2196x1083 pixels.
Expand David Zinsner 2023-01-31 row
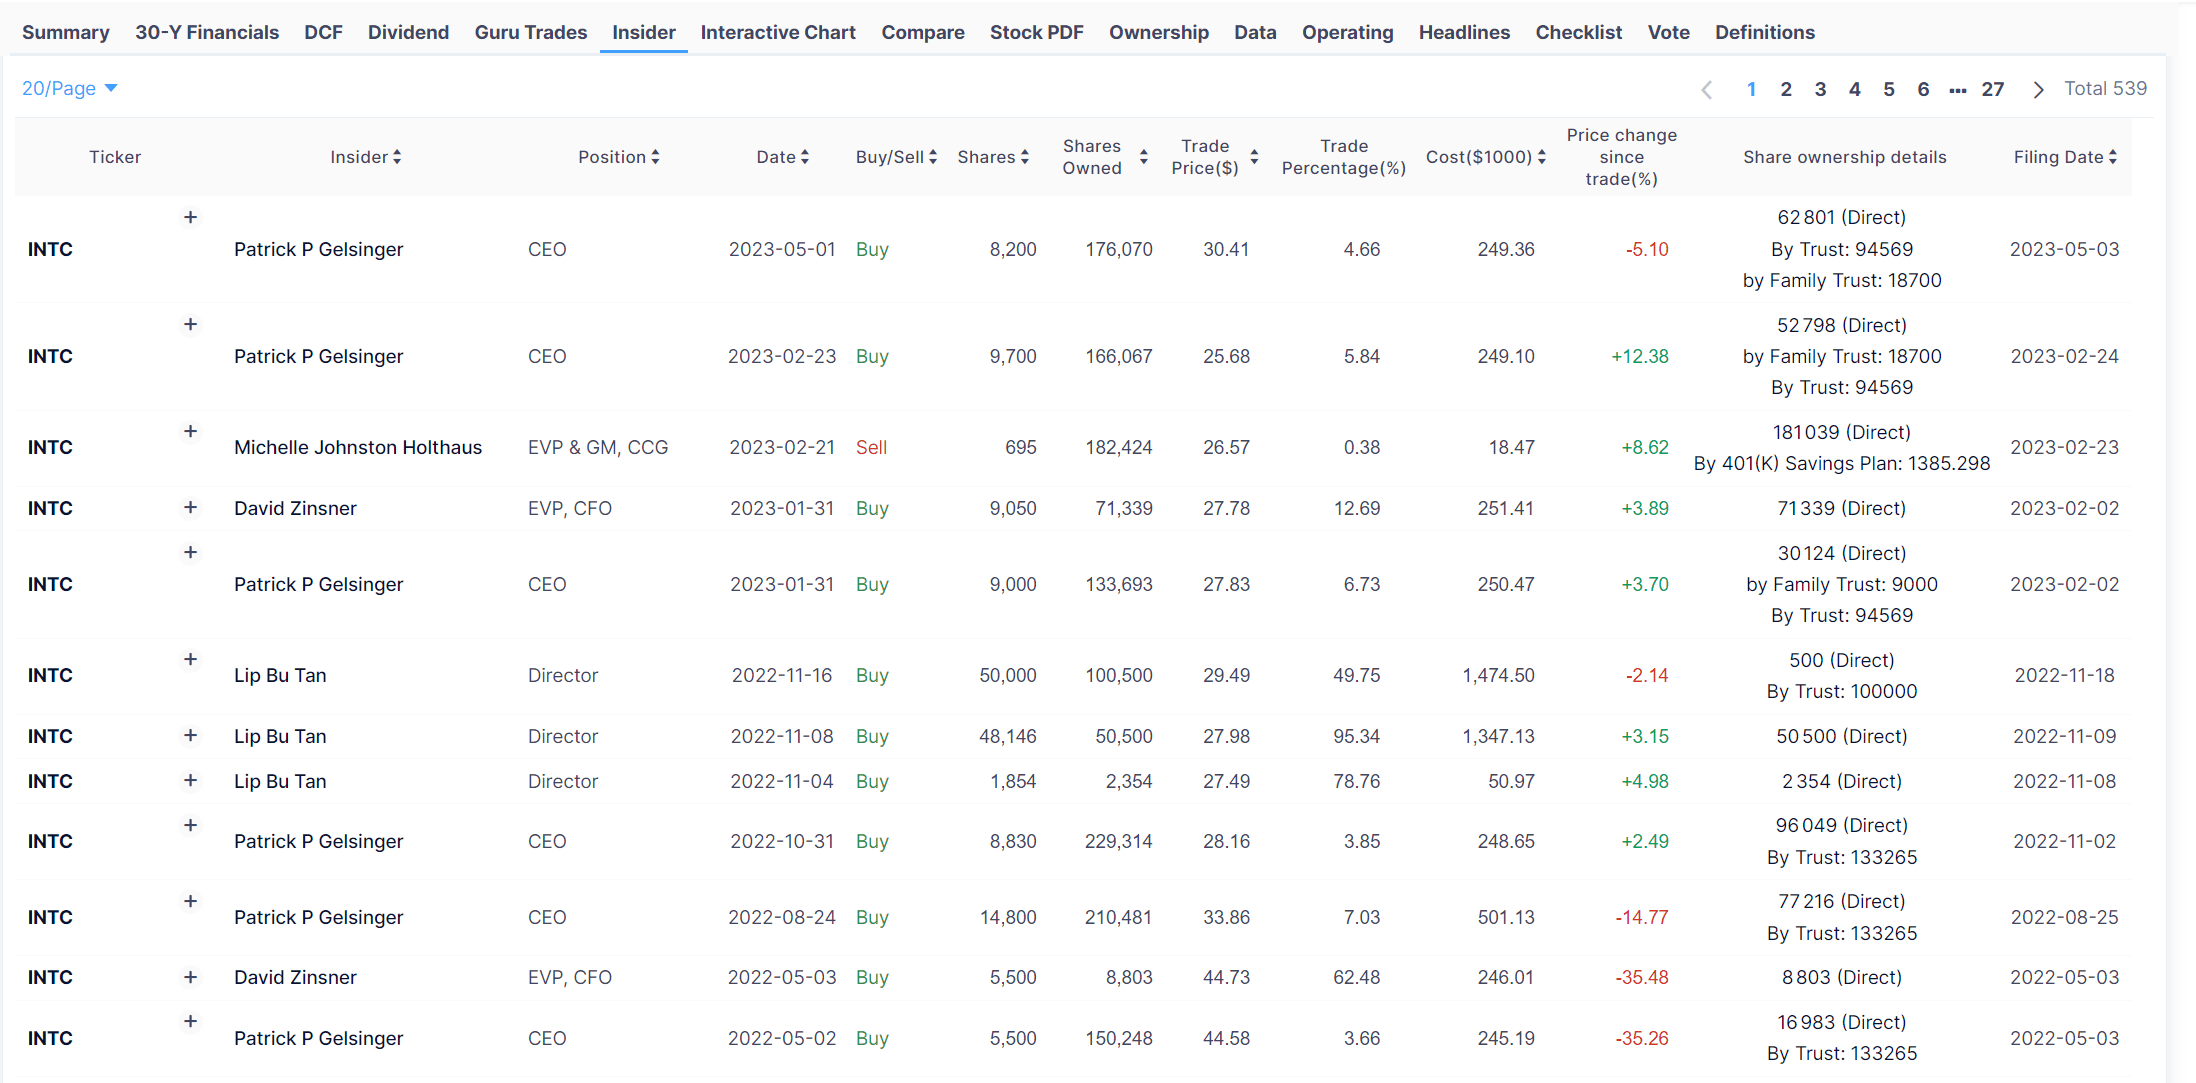point(190,507)
